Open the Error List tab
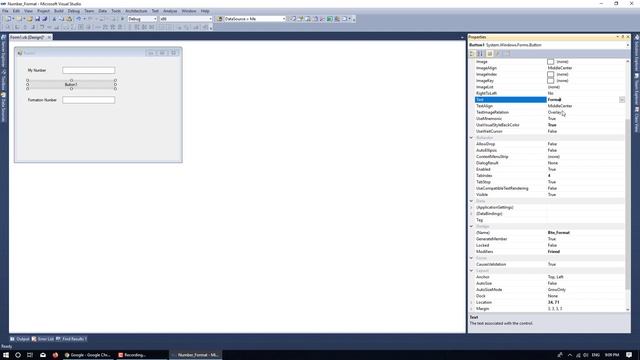 click(43, 339)
